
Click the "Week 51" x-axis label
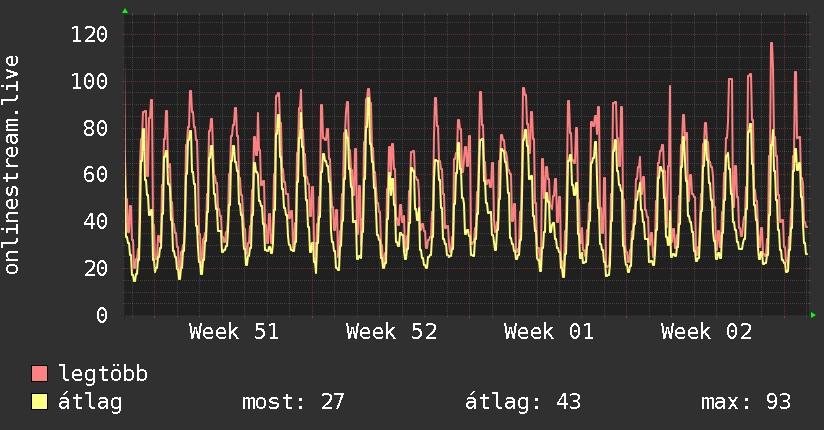point(234,332)
